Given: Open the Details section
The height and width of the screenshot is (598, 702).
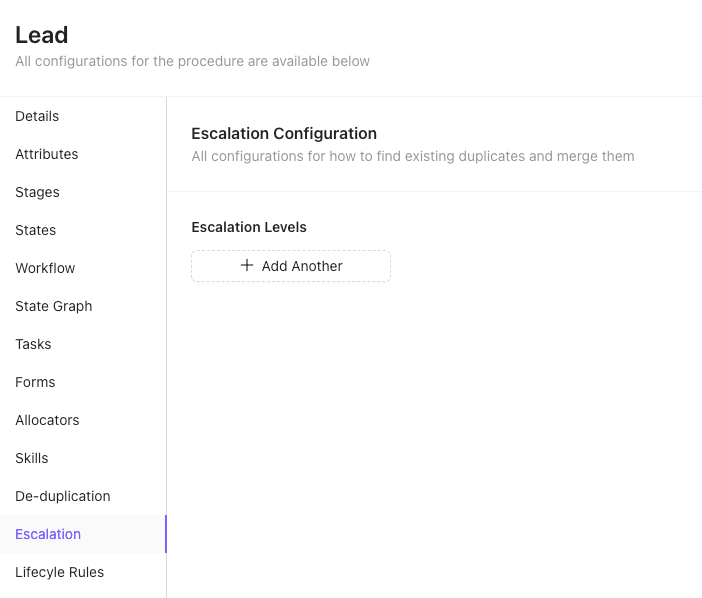Looking at the screenshot, I should point(83,116).
